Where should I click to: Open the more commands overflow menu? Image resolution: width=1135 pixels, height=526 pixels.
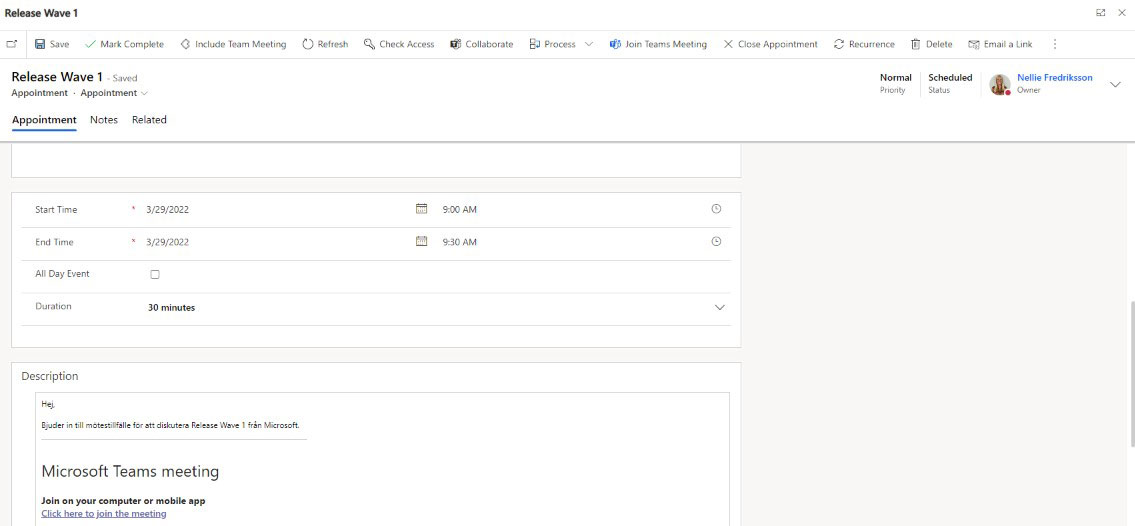point(1054,44)
